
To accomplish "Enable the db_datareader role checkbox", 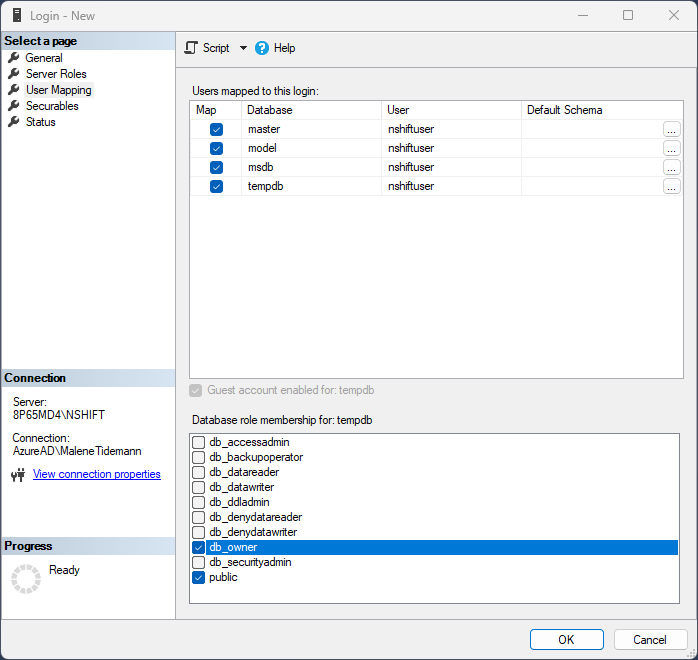I will [199, 472].
